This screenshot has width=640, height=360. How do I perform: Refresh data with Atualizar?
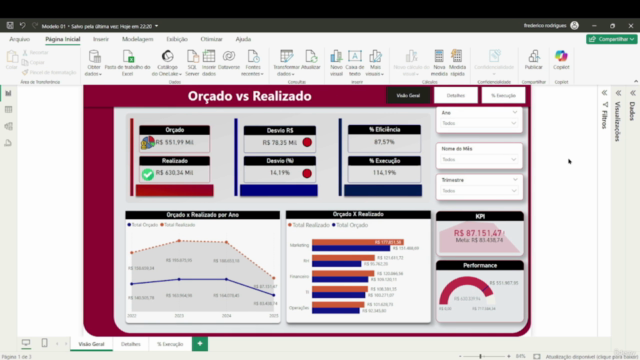click(311, 60)
